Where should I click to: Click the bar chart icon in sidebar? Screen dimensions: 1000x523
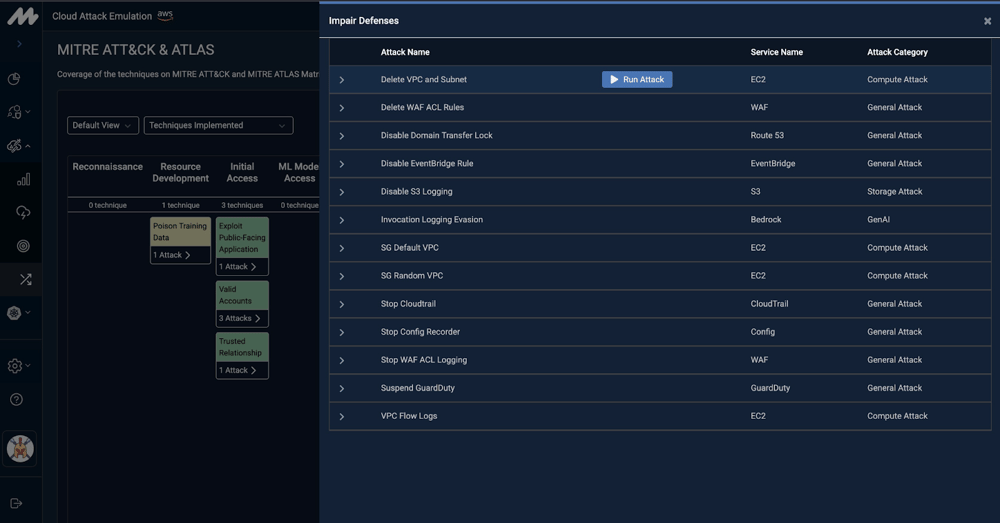[23, 180]
